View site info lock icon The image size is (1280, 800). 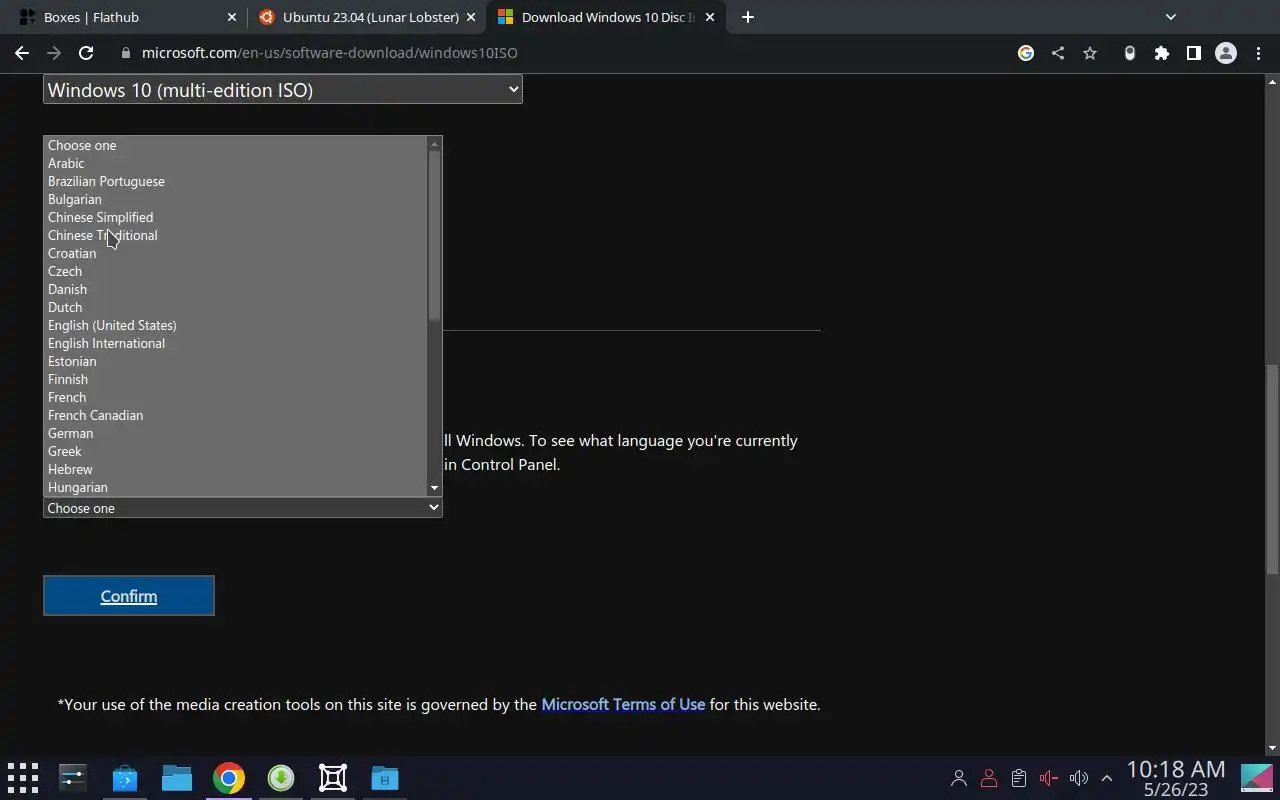(x=125, y=53)
